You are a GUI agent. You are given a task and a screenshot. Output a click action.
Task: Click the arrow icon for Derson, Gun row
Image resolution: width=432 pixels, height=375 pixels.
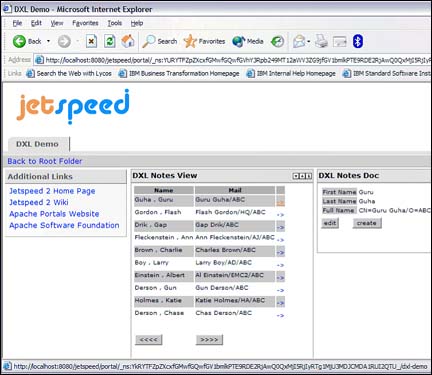click(280, 291)
